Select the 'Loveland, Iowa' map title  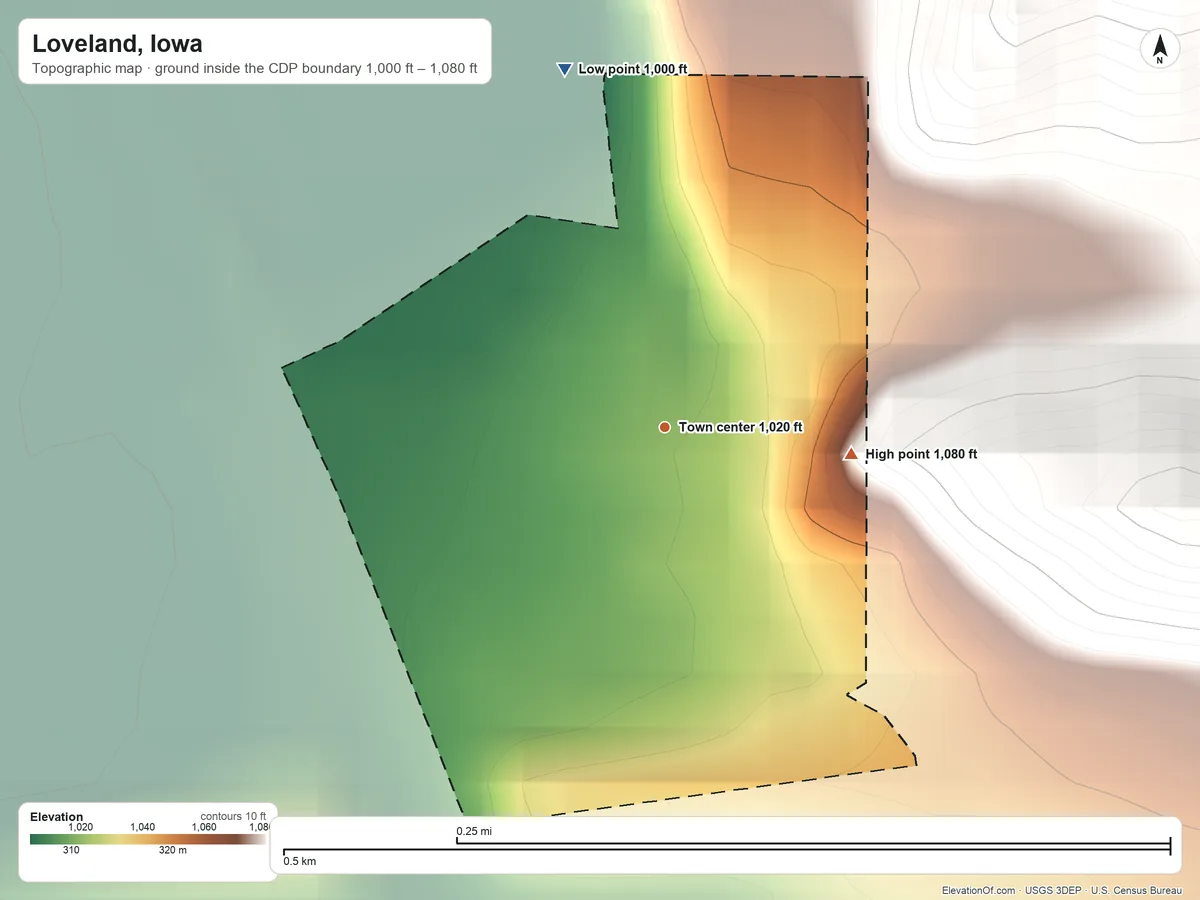coord(117,44)
